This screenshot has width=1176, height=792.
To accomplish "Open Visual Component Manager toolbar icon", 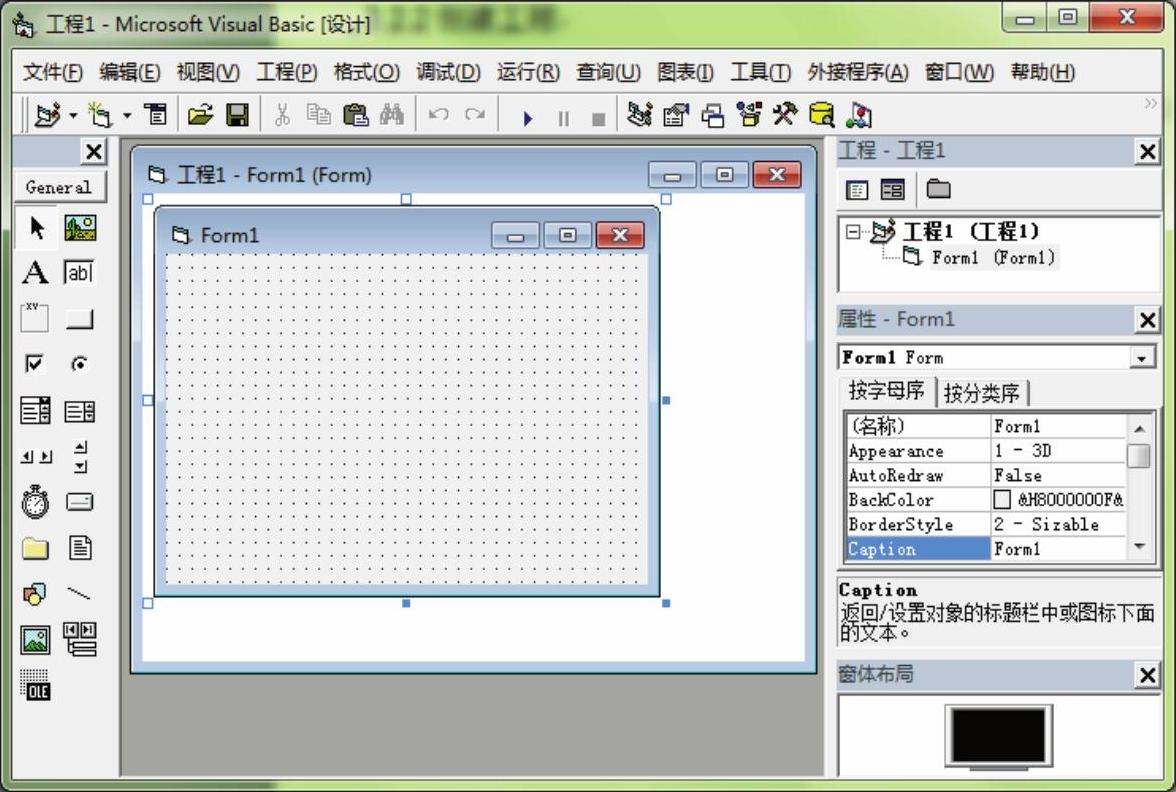I will [858, 115].
